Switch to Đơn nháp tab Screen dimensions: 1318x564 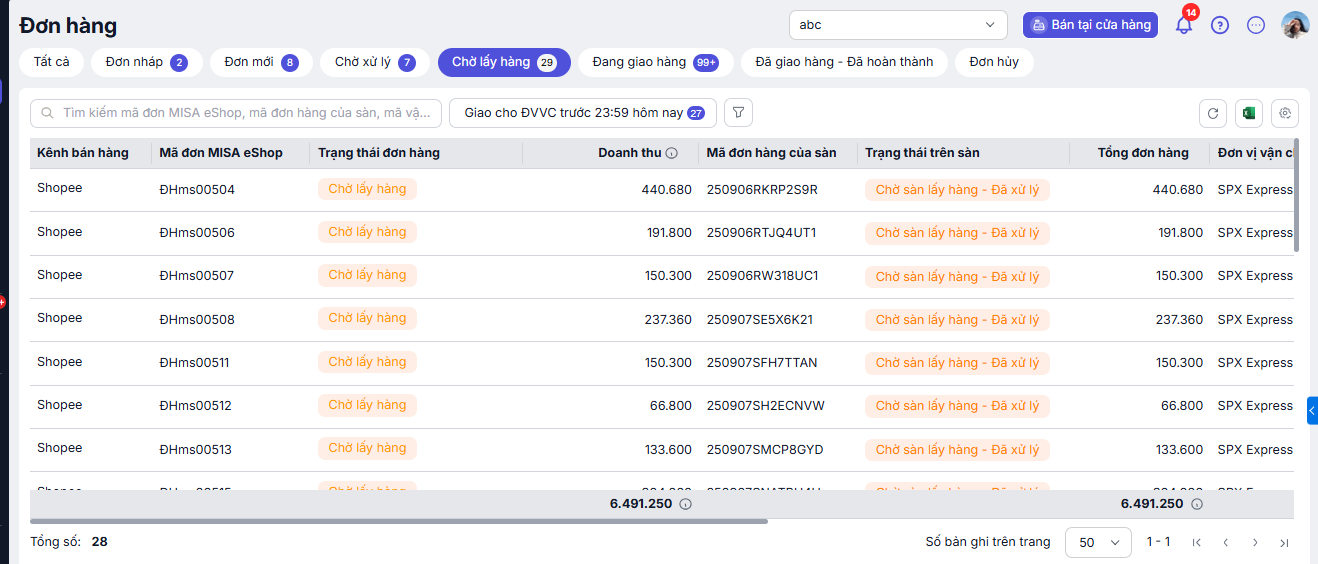pos(147,62)
